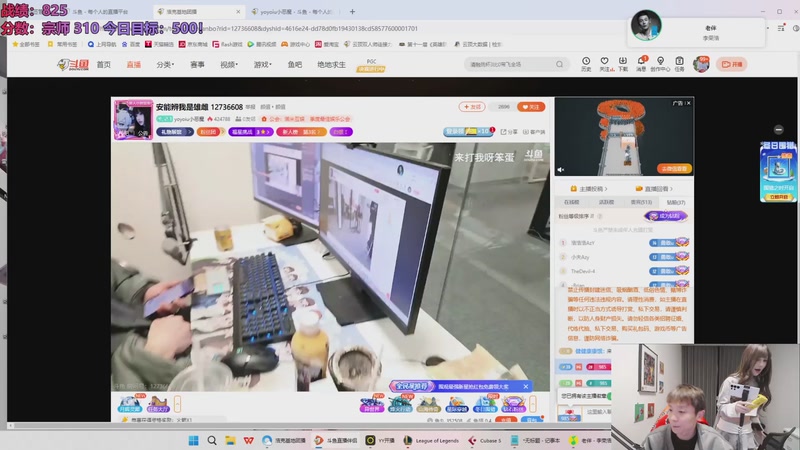The image size is (800, 450).
Task: Expand the 分类 category dropdown
Action: click(165, 64)
